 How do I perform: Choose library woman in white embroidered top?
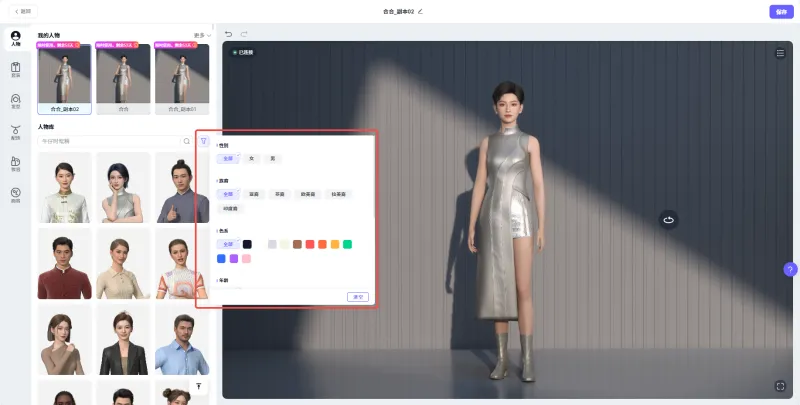pyautogui.click(x=64, y=187)
